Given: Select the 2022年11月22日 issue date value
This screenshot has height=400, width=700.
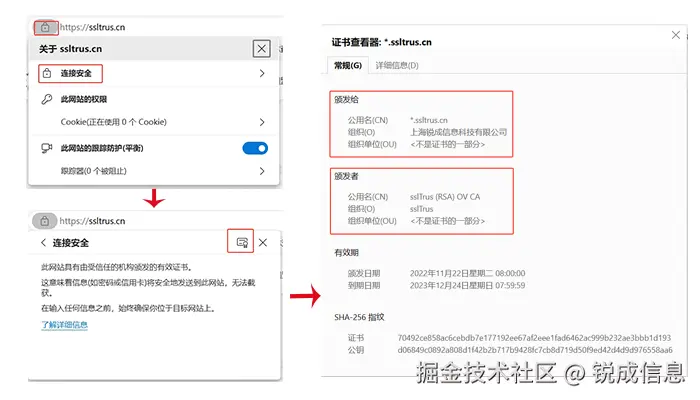Looking at the screenshot, I should (x=467, y=273).
